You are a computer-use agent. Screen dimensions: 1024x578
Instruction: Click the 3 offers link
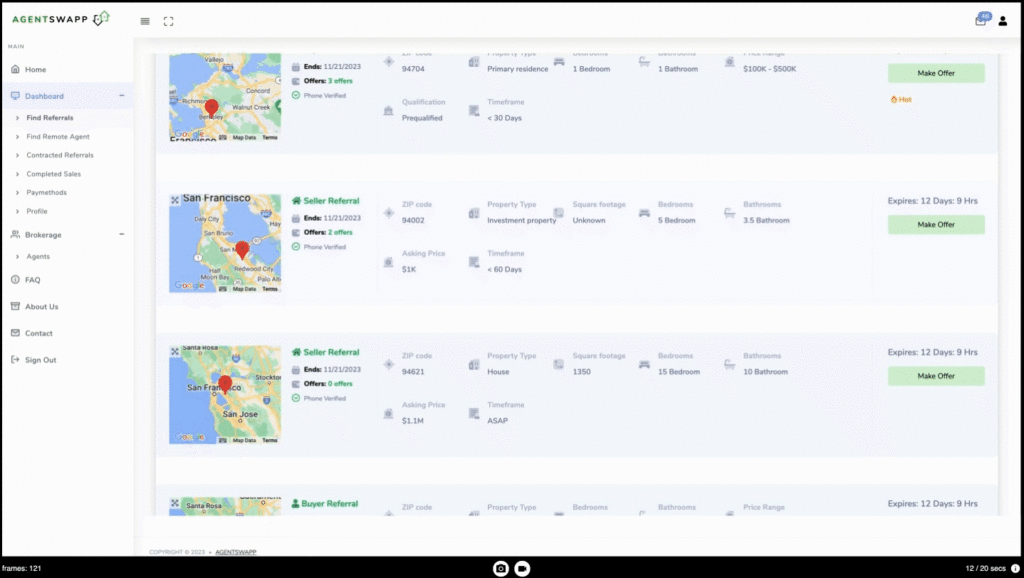pyautogui.click(x=340, y=81)
